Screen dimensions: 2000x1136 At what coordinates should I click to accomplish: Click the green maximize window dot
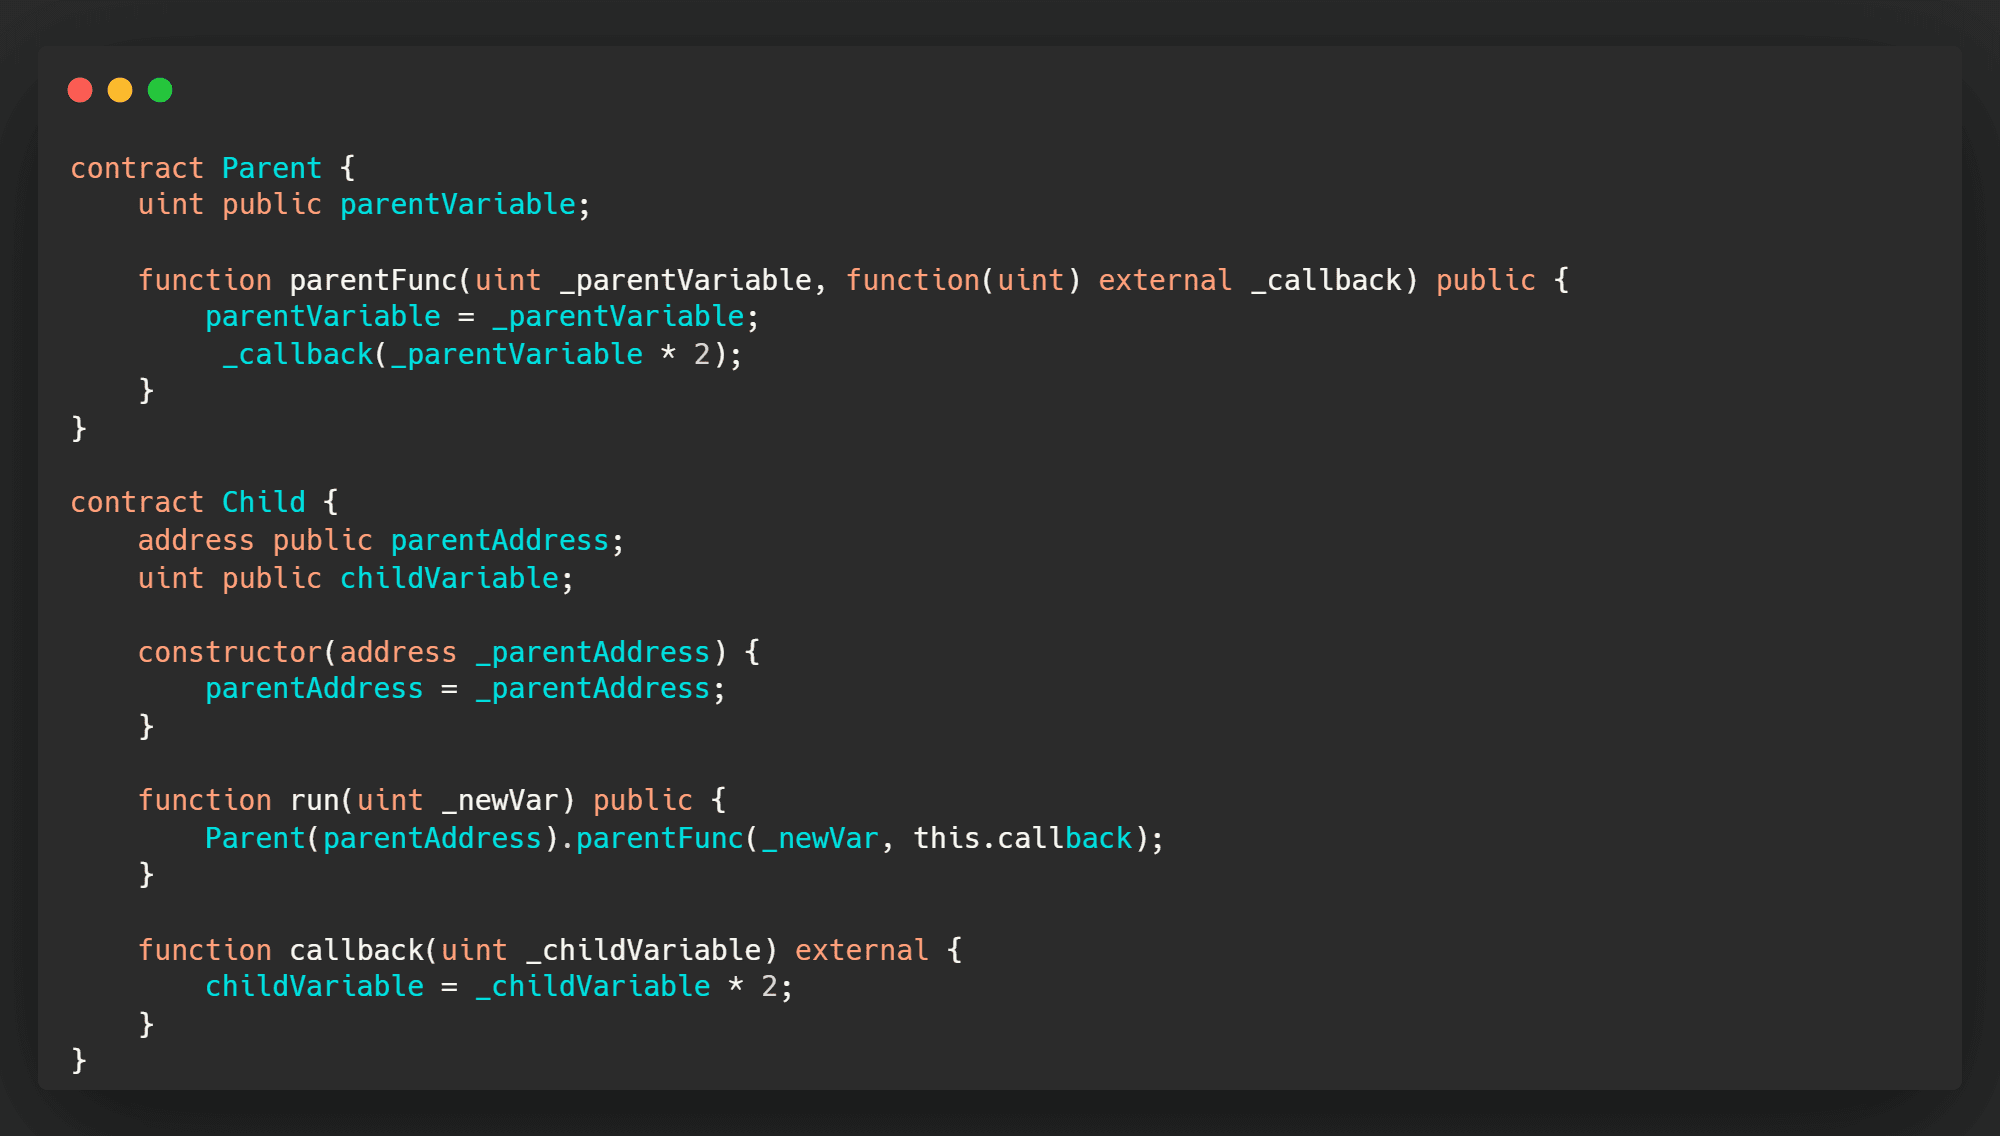click(x=160, y=90)
